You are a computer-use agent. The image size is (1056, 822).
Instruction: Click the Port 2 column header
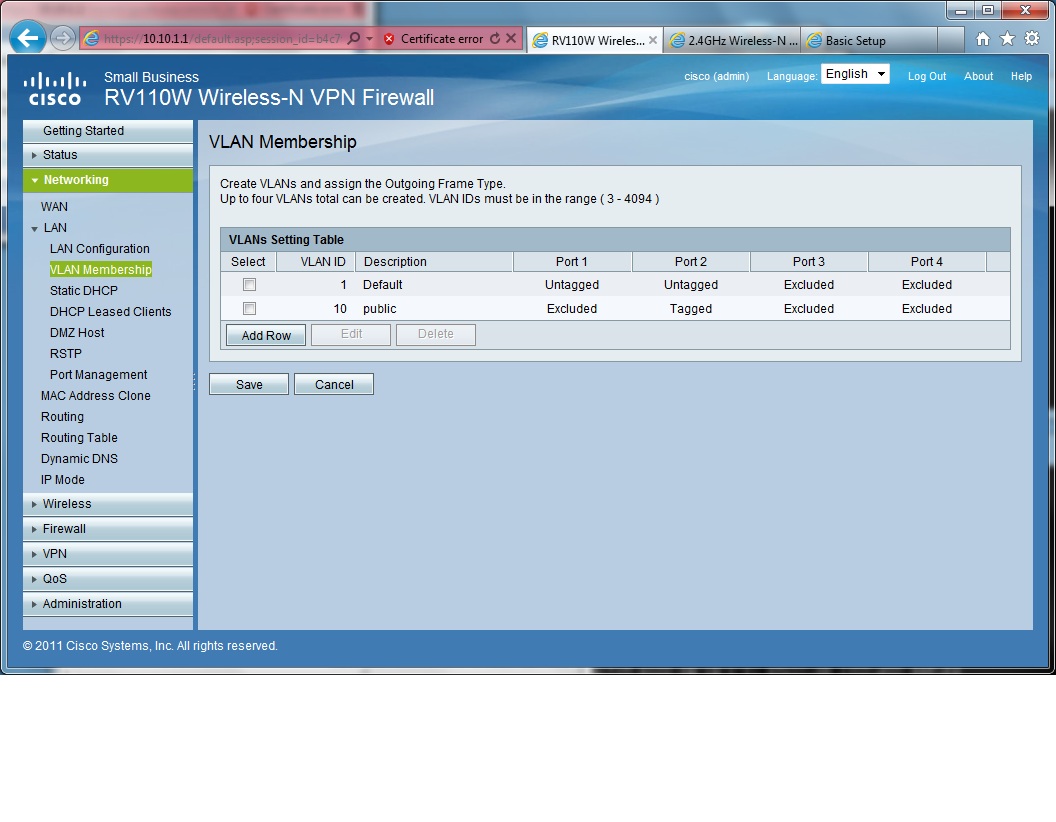[x=691, y=262]
